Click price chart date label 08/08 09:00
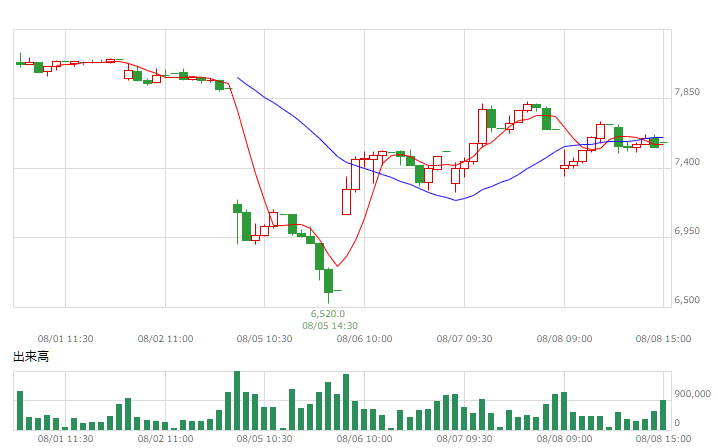The height and width of the screenshot is (448, 718). click(564, 339)
